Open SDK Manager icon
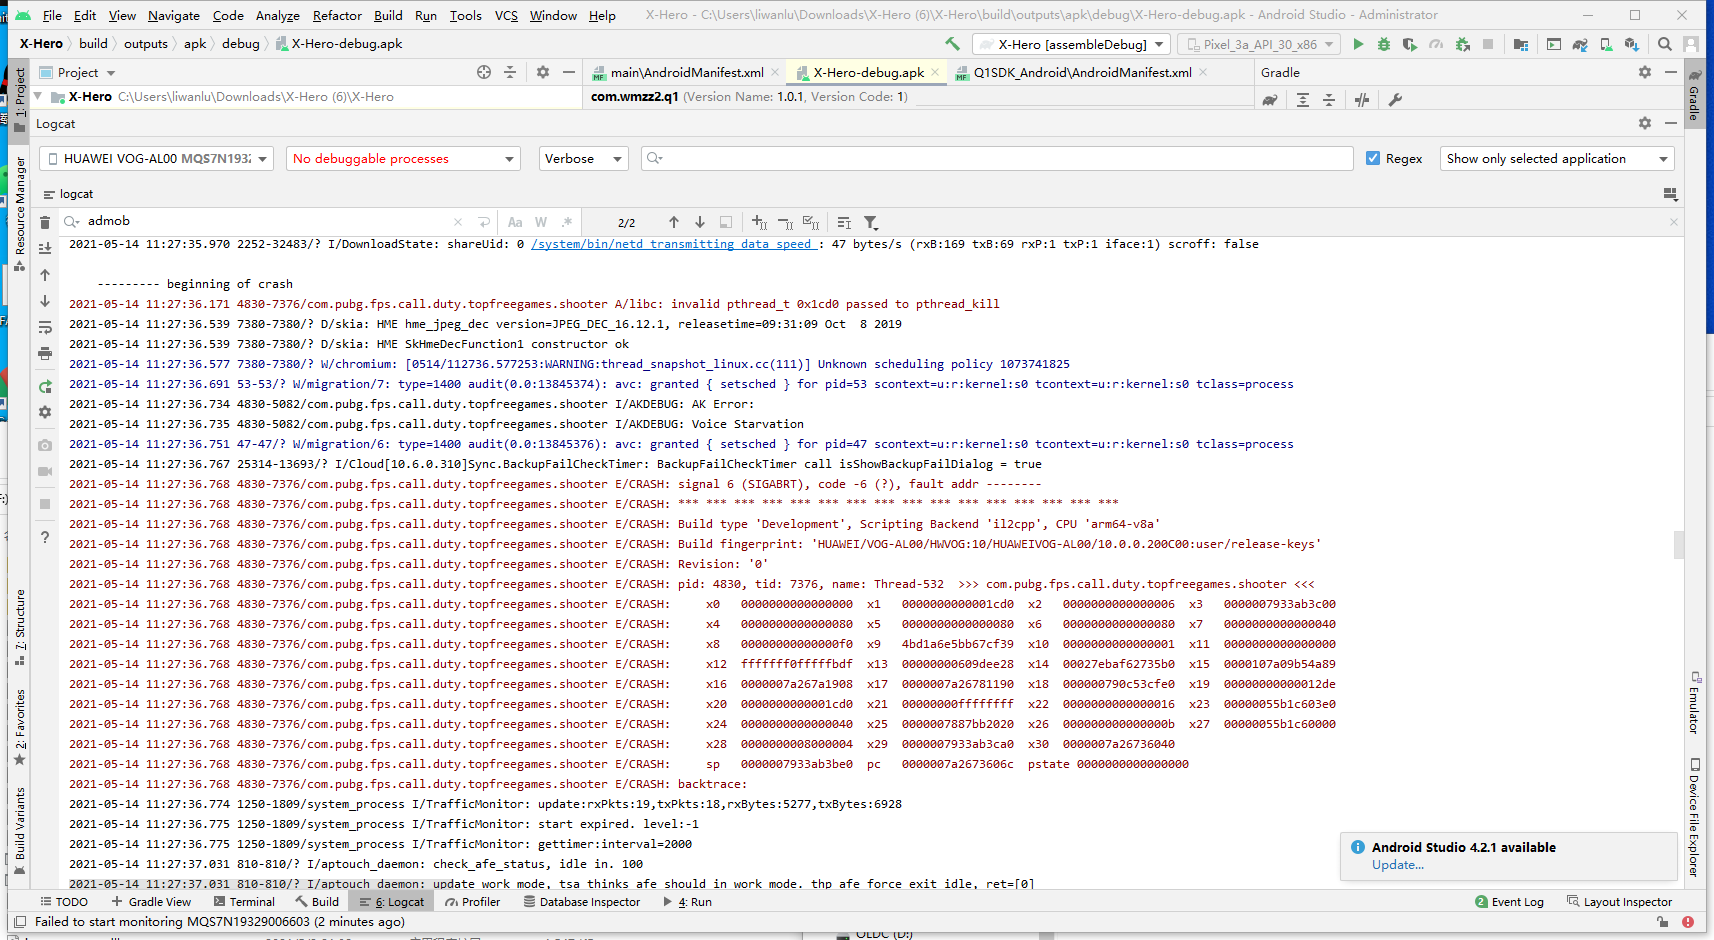Viewport: 1714px width, 940px height. point(1632,44)
